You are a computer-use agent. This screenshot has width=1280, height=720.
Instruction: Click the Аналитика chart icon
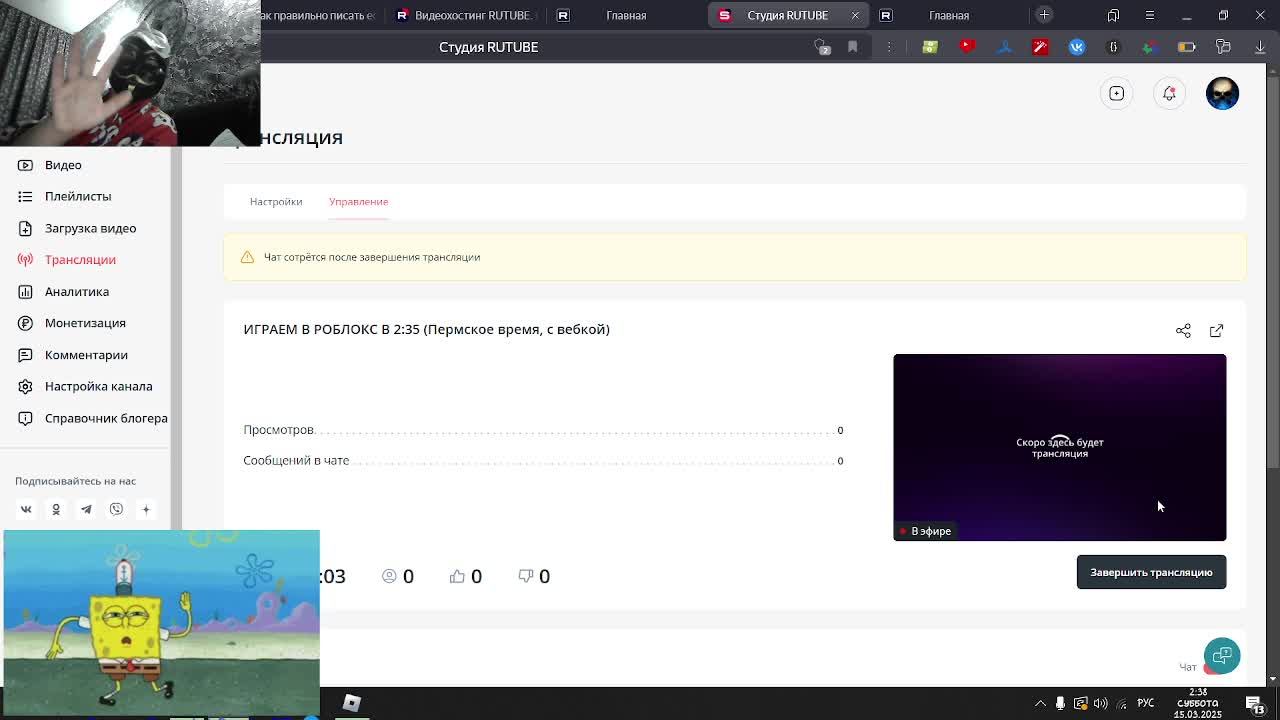(x=25, y=291)
